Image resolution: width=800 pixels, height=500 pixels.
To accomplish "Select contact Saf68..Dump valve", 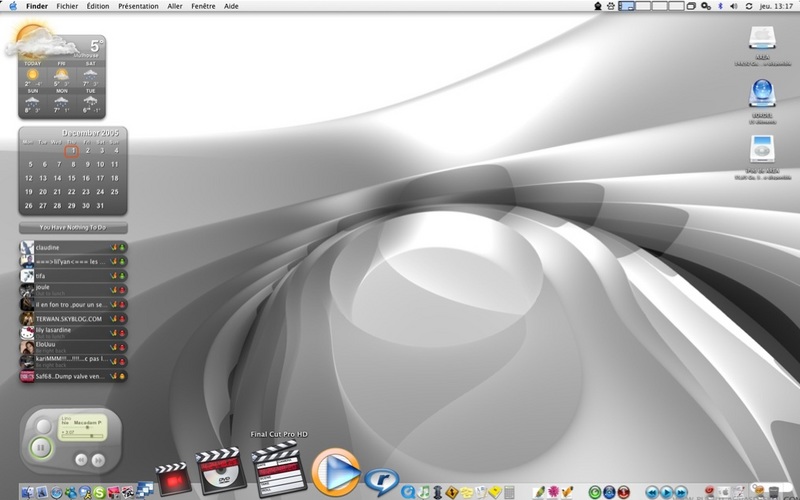I will tap(73, 376).
